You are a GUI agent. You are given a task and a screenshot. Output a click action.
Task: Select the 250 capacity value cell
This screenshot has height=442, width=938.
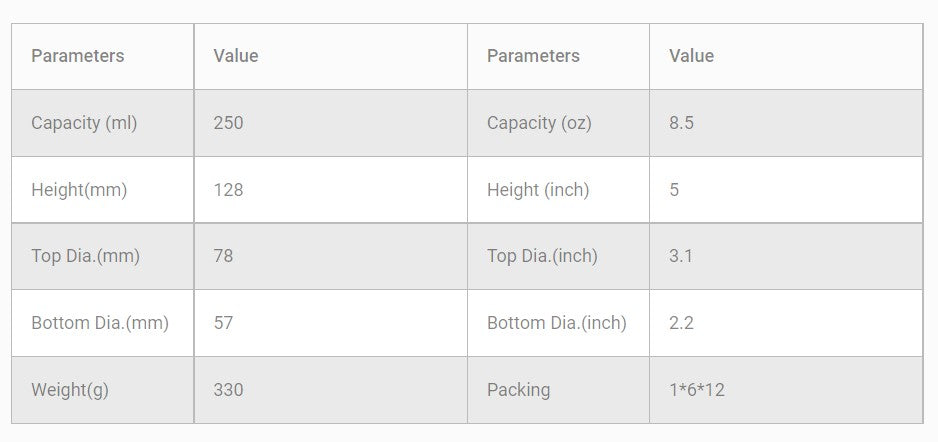pyautogui.click(x=228, y=123)
